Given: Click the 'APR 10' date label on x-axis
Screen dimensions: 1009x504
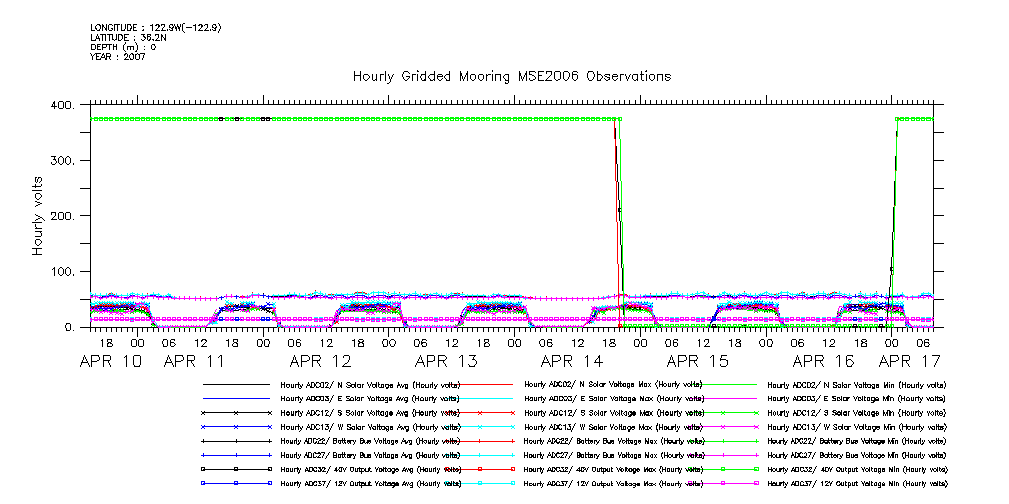Looking at the screenshot, I should [x=111, y=361].
